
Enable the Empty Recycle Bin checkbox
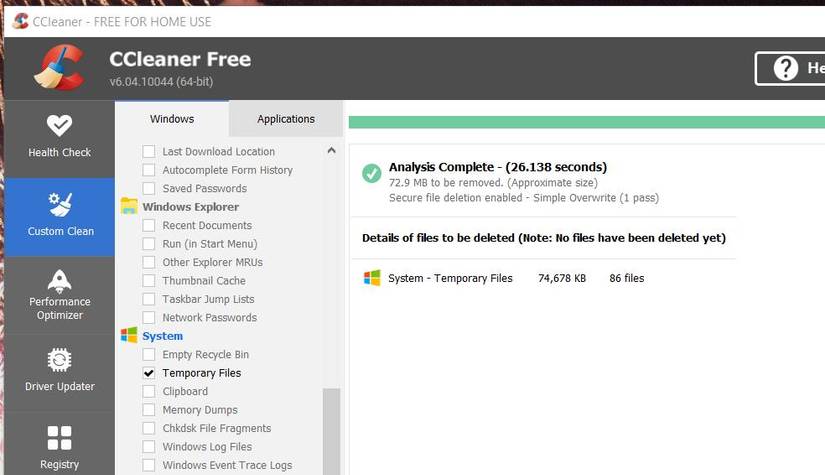pyautogui.click(x=149, y=355)
